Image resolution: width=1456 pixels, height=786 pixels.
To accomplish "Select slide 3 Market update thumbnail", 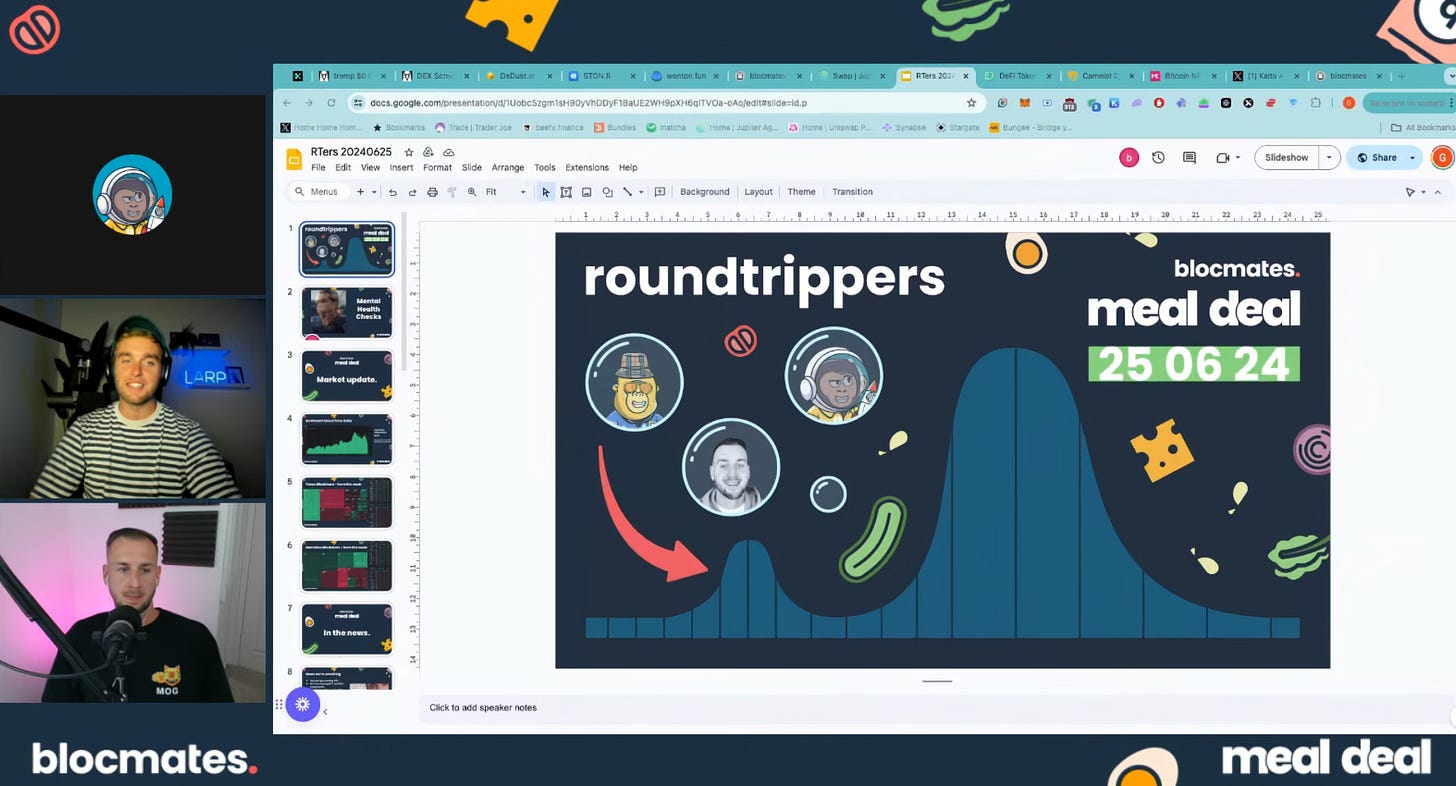I will (347, 376).
